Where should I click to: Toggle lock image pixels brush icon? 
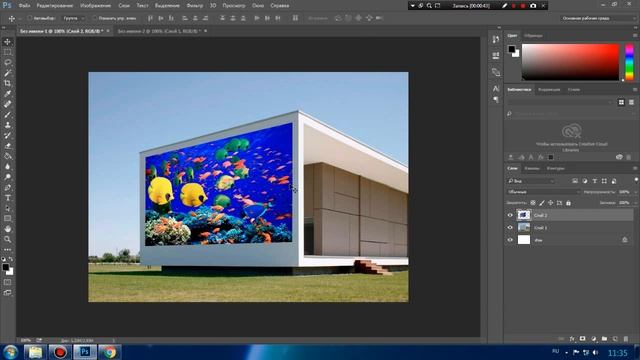pyautogui.click(x=542, y=203)
